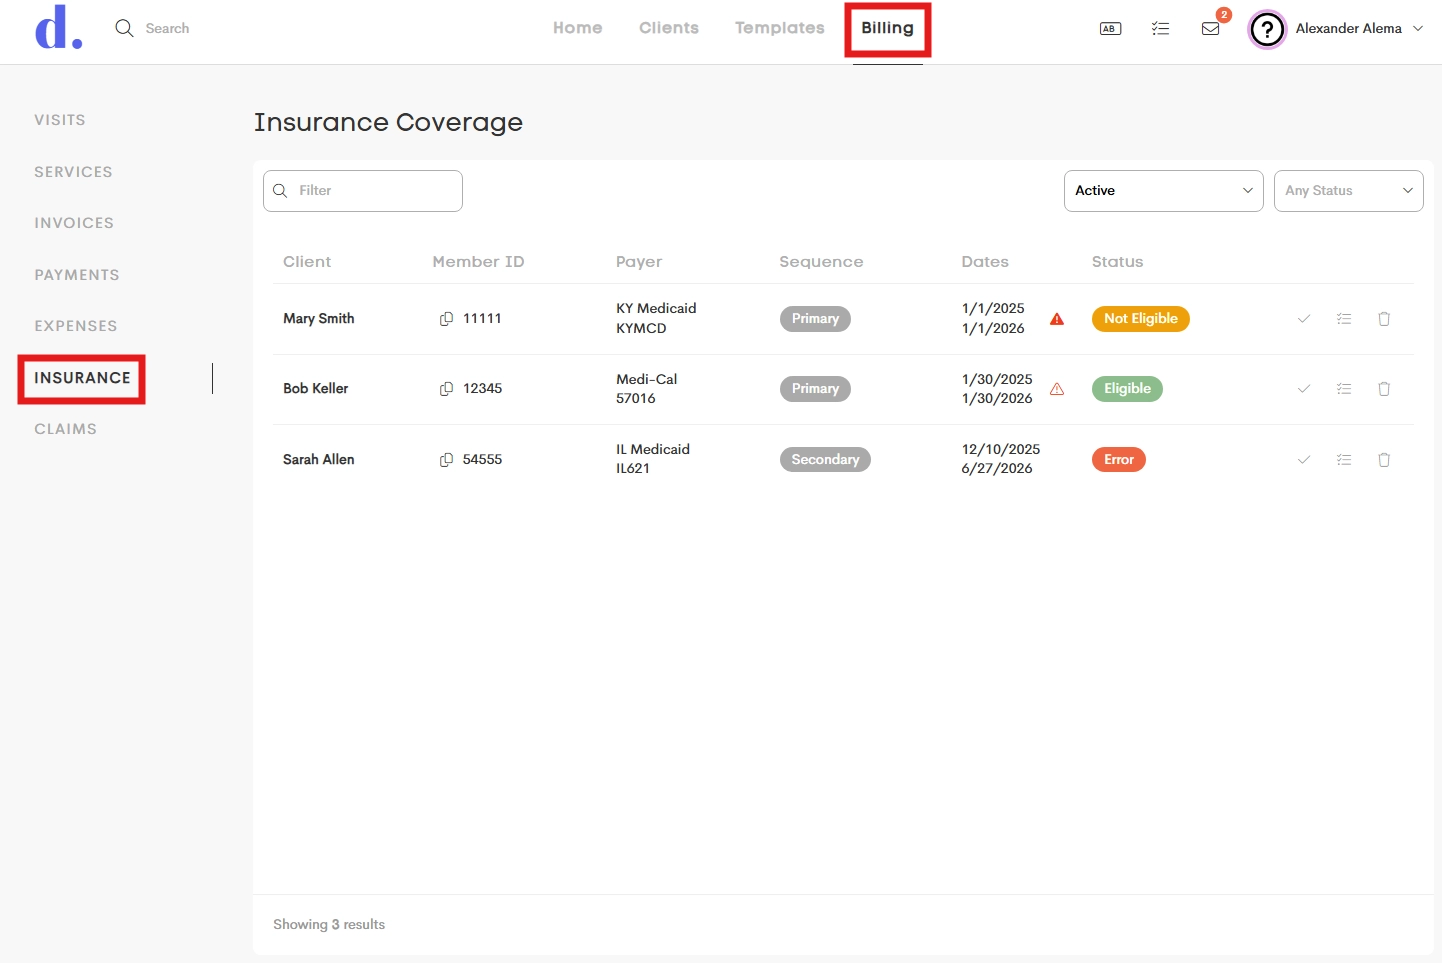
Task: Open Payments in the sidebar
Action: click(77, 275)
